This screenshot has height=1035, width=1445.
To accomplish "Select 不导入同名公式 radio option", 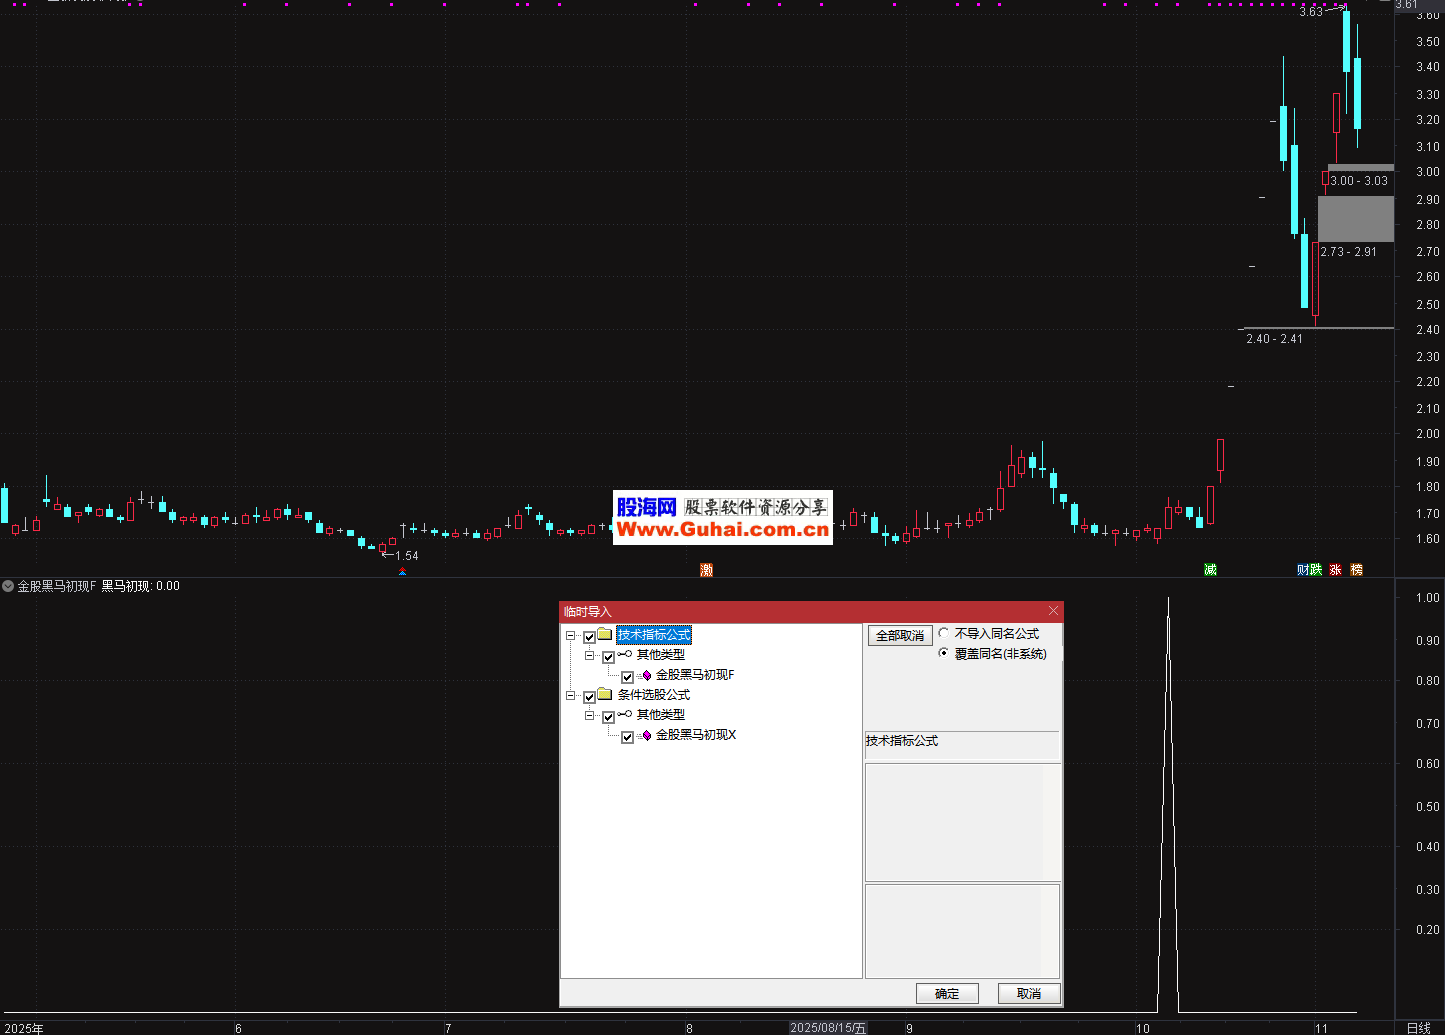I will tap(944, 633).
